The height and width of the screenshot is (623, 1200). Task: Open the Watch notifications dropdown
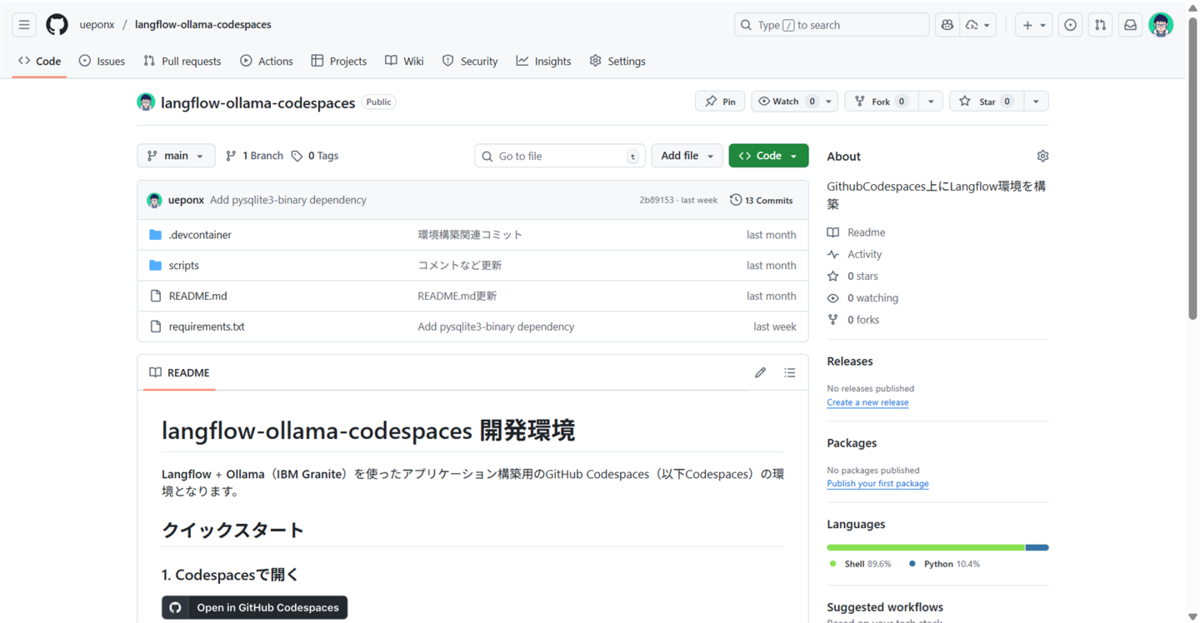pyautogui.click(x=794, y=101)
